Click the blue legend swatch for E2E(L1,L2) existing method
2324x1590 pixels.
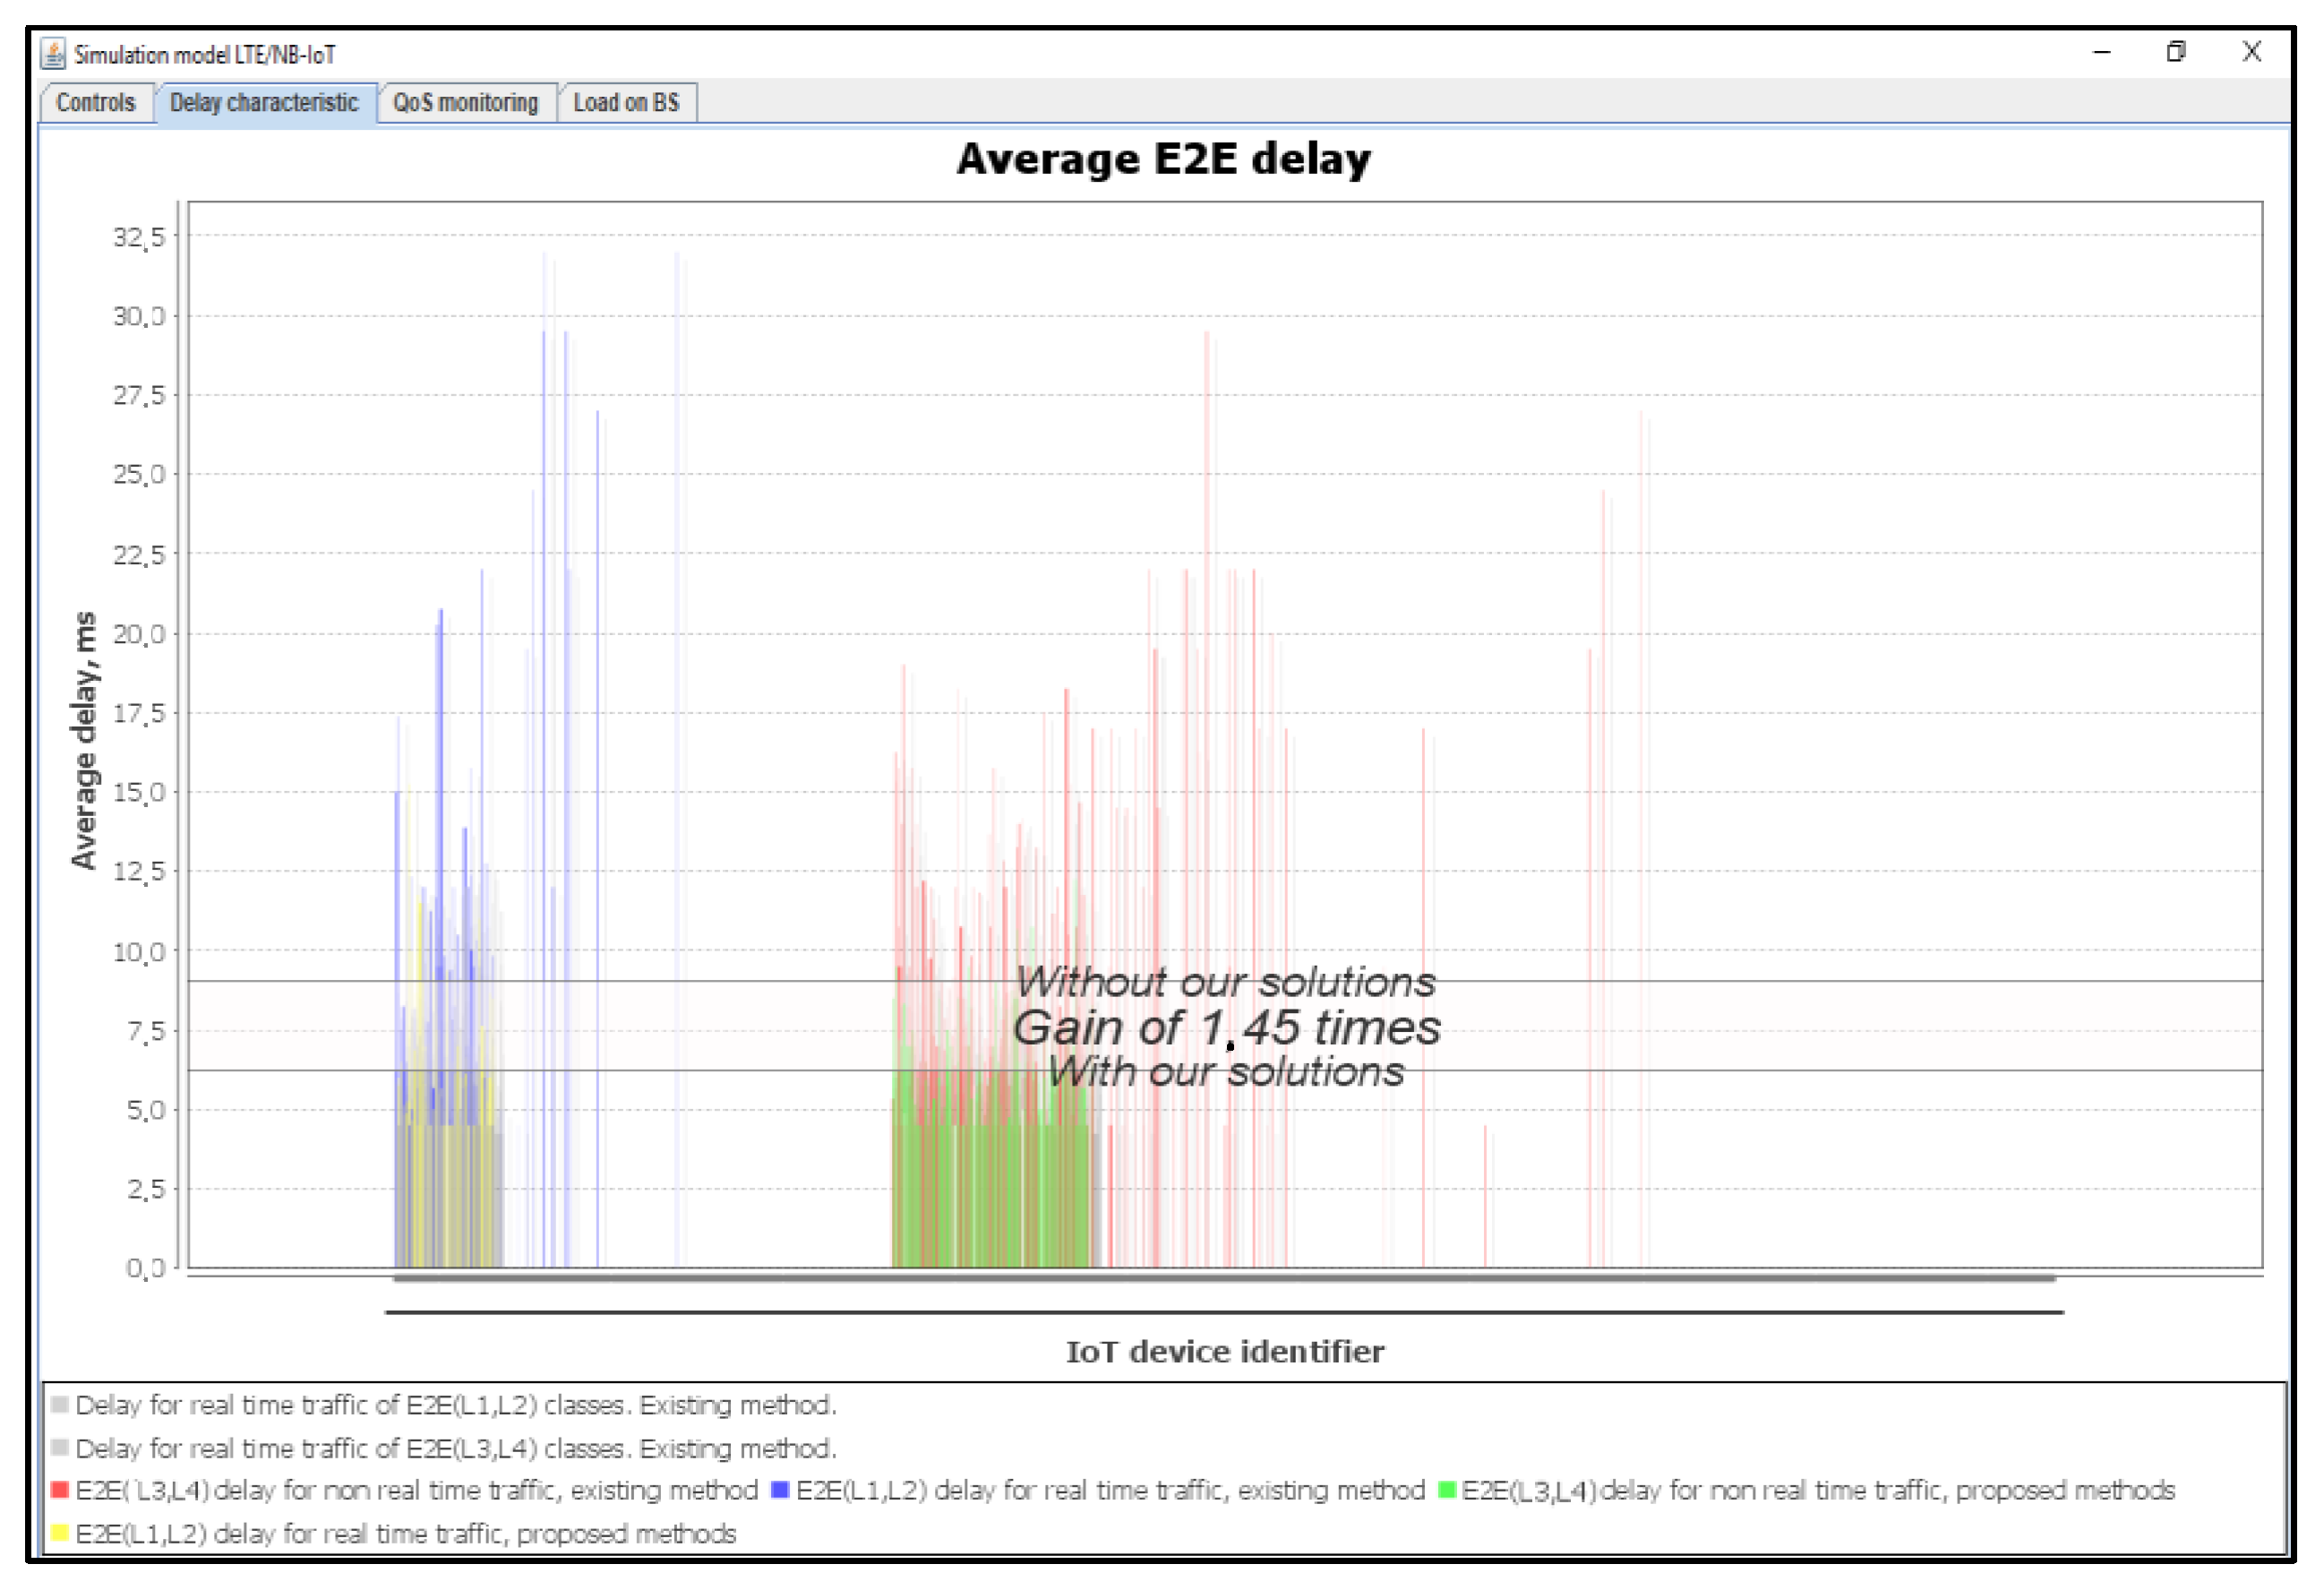(780, 1490)
